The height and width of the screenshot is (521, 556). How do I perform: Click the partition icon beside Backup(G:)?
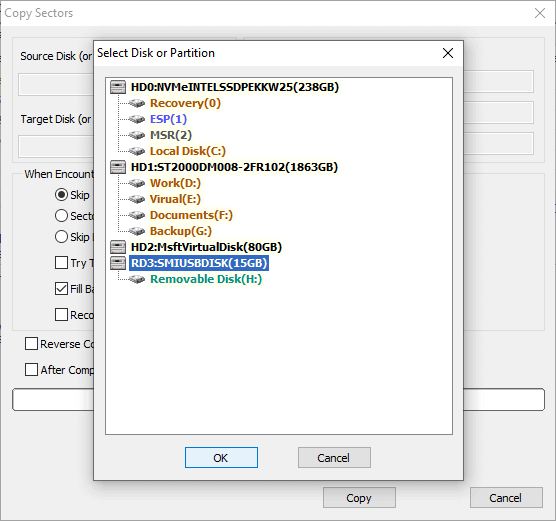click(x=137, y=231)
